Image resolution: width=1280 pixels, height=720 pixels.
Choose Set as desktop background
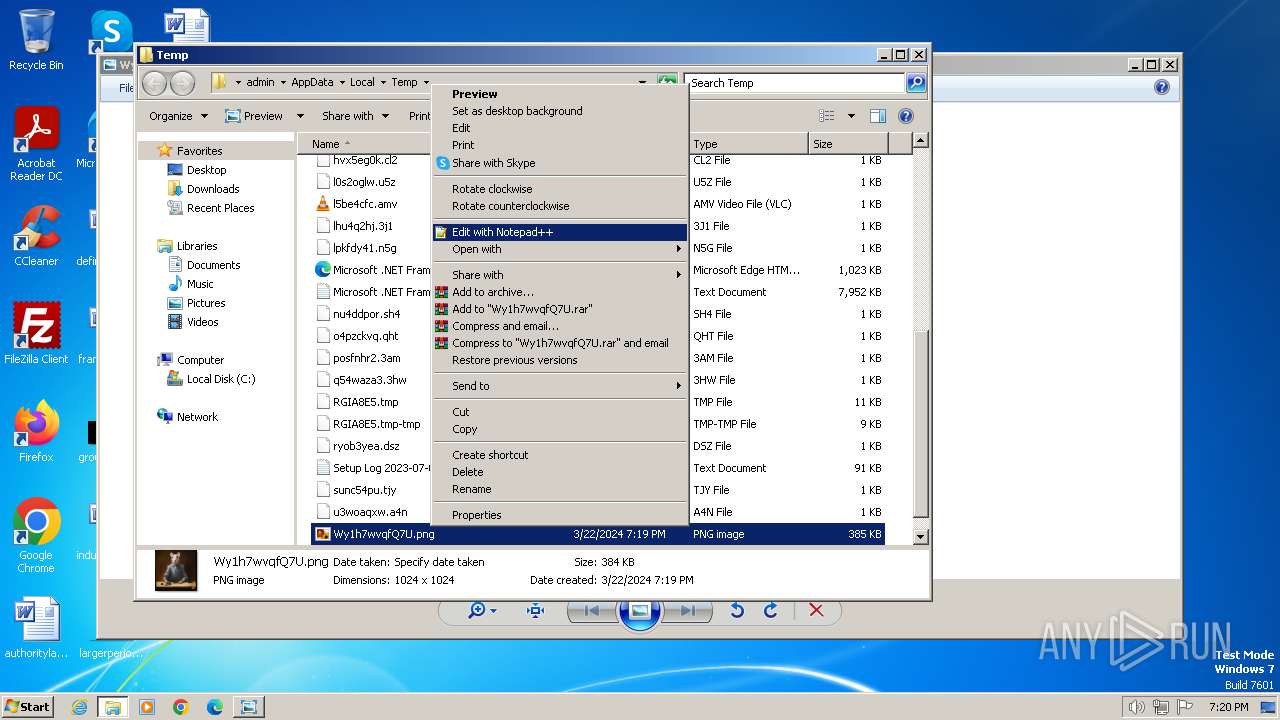[560, 111]
